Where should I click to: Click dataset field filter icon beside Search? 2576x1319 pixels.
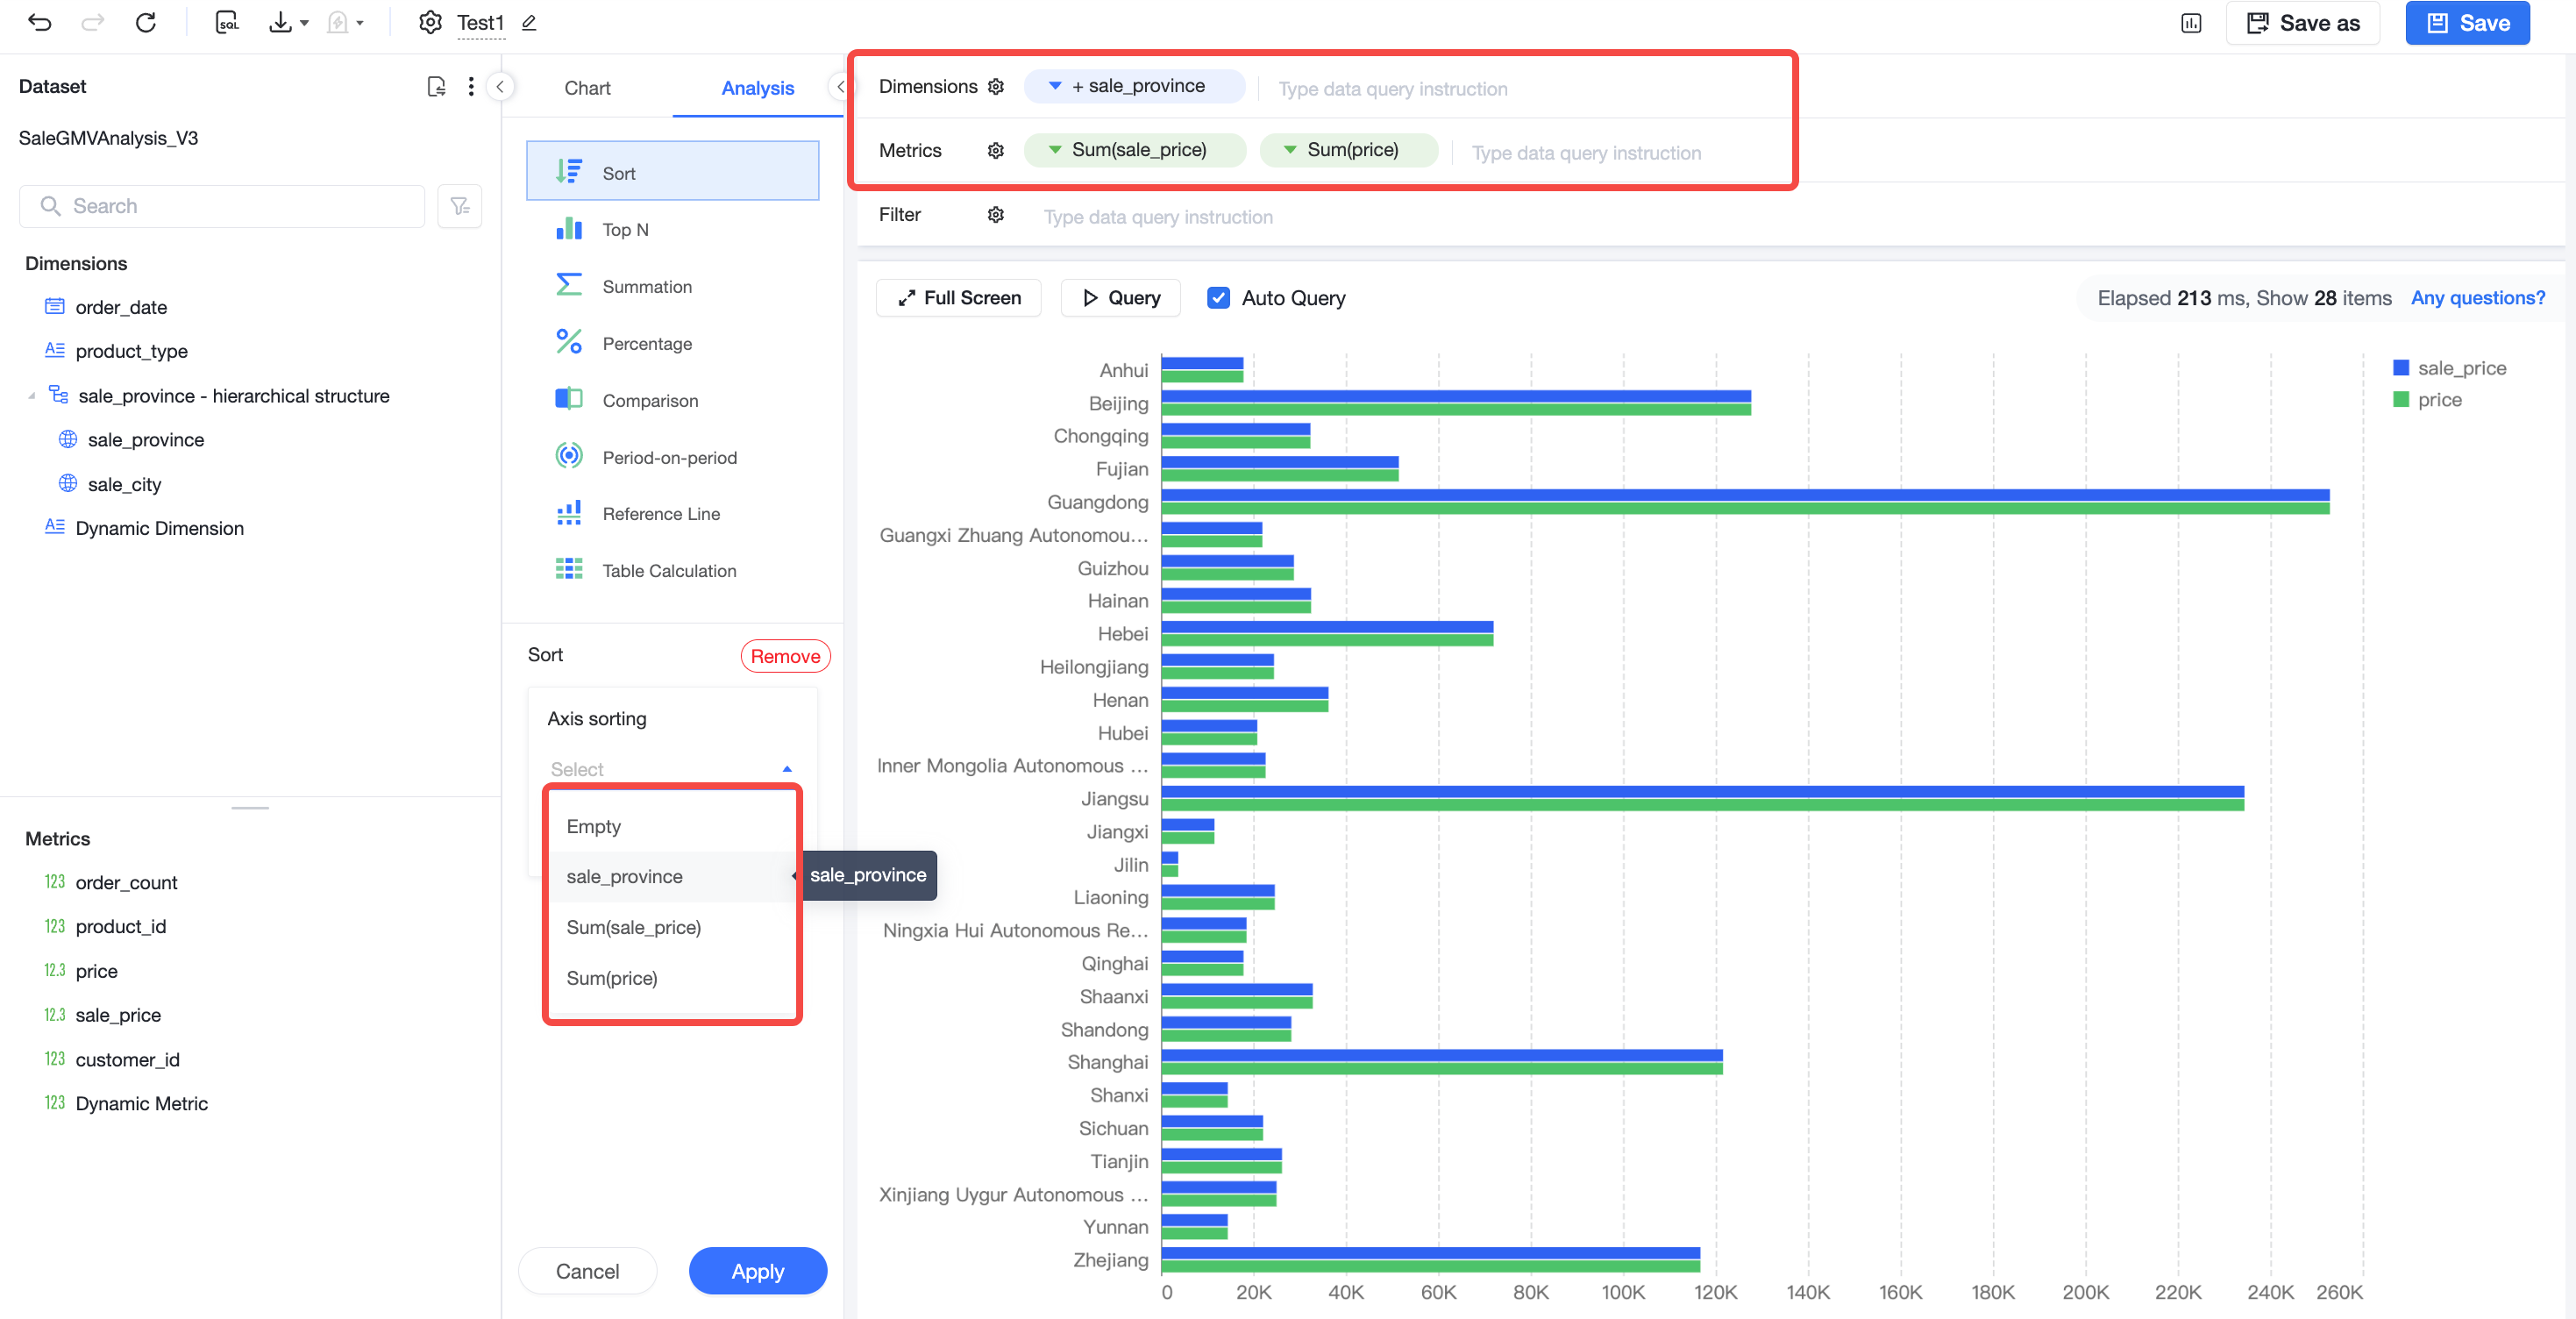[460, 206]
